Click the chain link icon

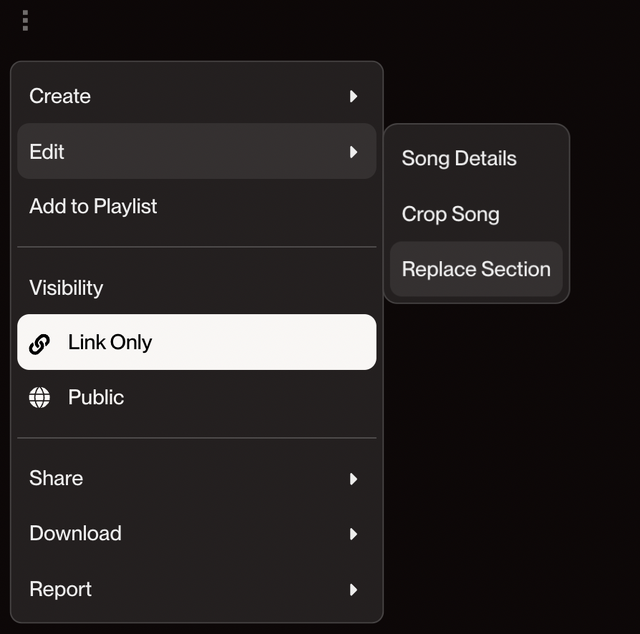[x=40, y=343]
